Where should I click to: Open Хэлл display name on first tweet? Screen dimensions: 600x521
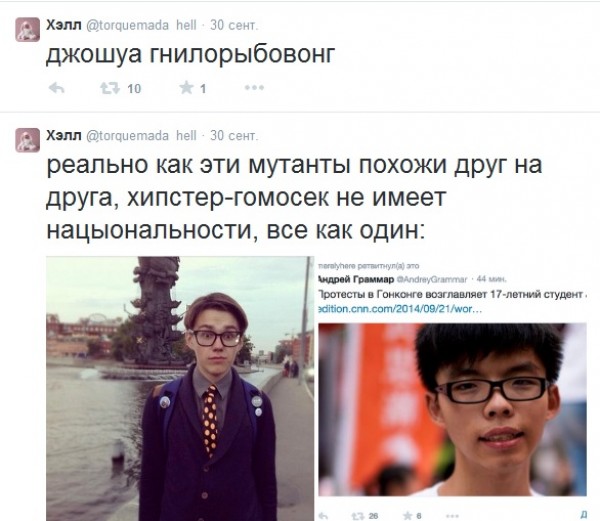(x=64, y=25)
